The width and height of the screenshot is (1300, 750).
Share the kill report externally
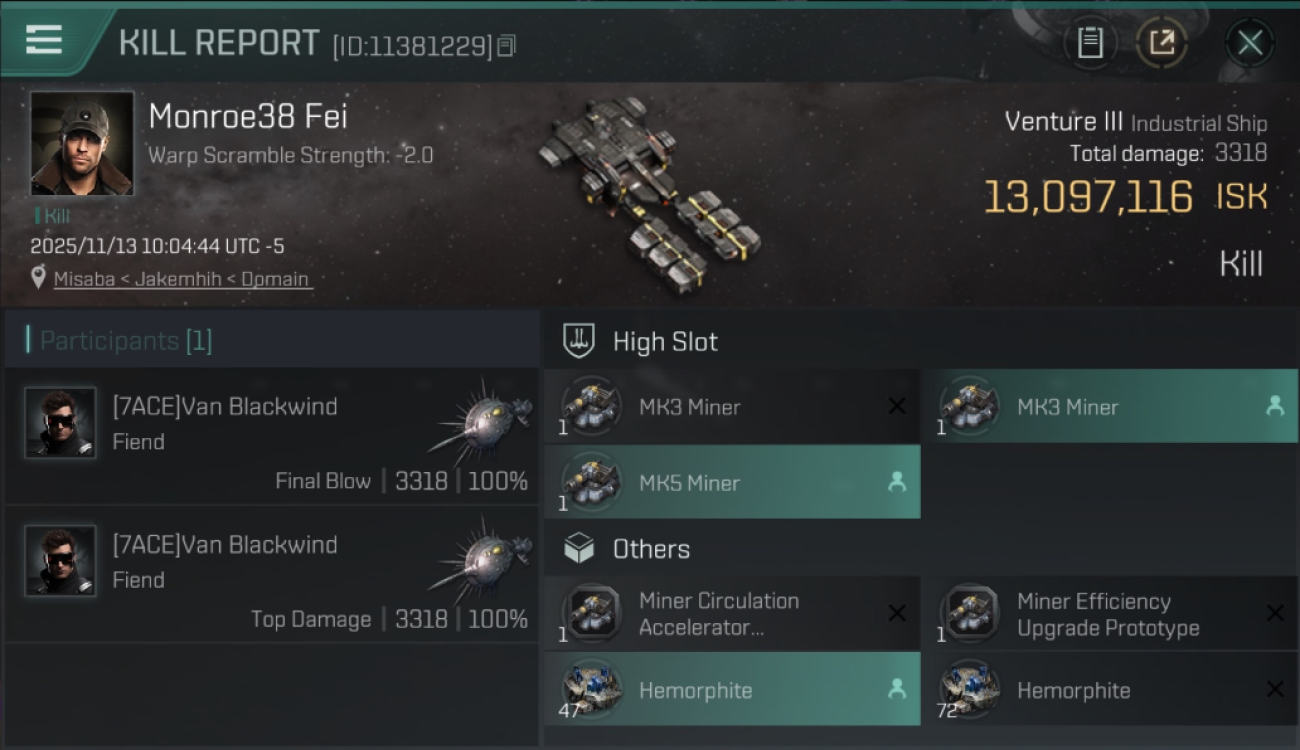point(1161,42)
